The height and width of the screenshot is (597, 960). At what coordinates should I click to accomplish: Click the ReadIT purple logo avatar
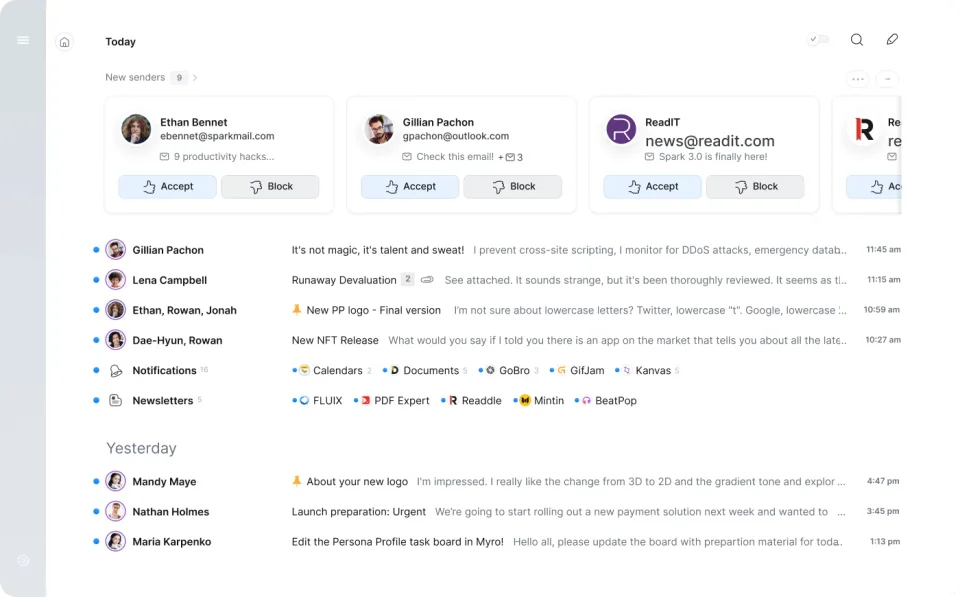pyautogui.click(x=621, y=129)
